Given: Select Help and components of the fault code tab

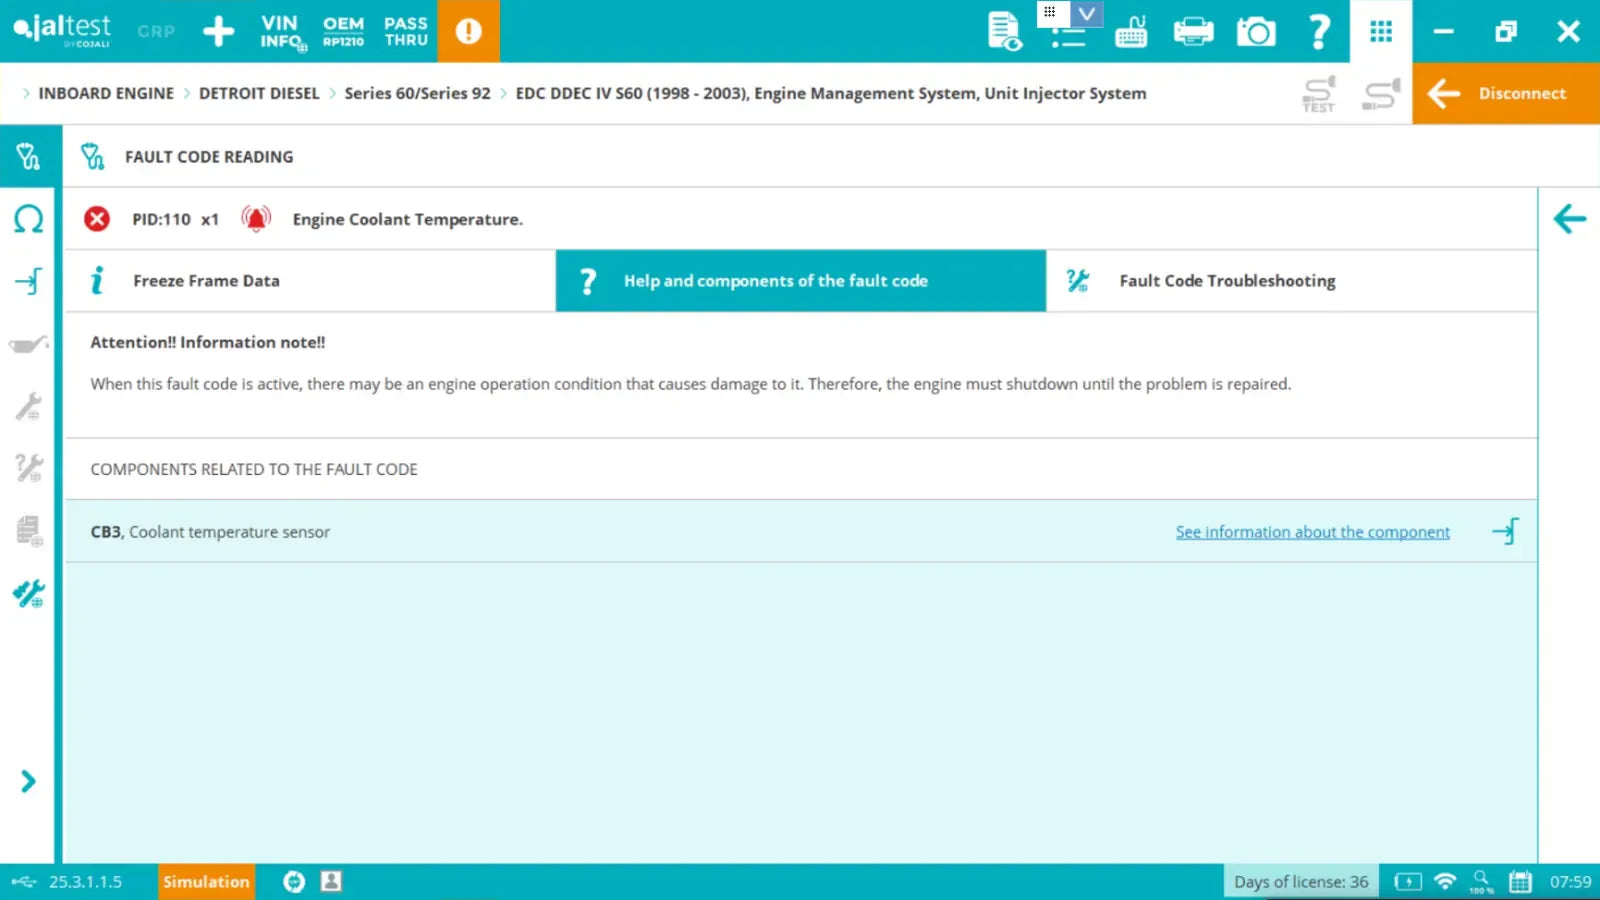Looking at the screenshot, I should pos(801,281).
